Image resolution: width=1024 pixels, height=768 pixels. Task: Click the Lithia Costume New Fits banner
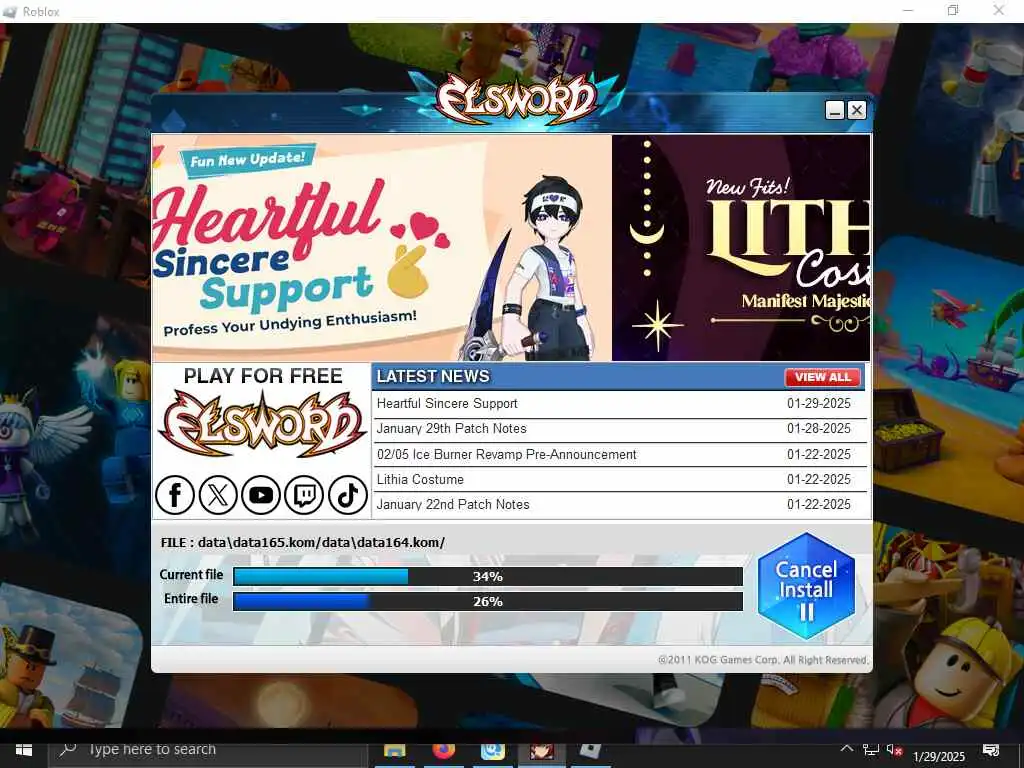pos(741,248)
